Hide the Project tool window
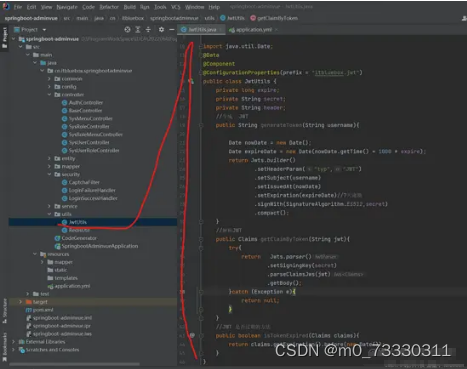The width and height of the screenshot is (467, 369). click(172, 30)
